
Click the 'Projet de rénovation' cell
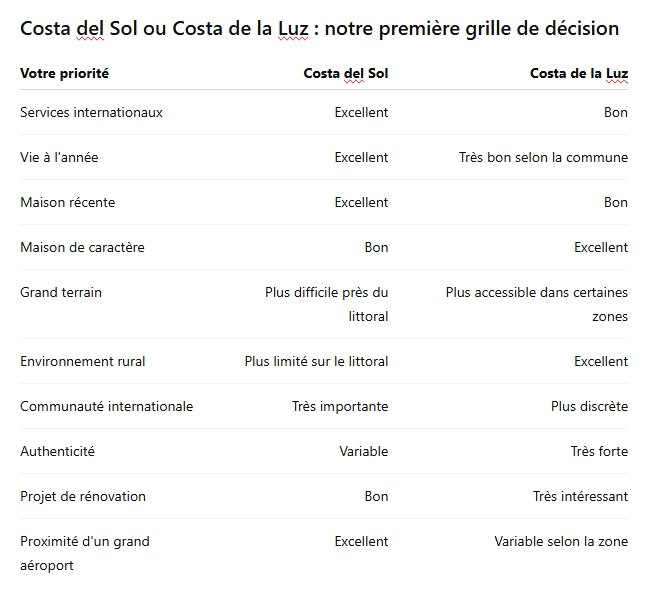[x=83, y=497]
